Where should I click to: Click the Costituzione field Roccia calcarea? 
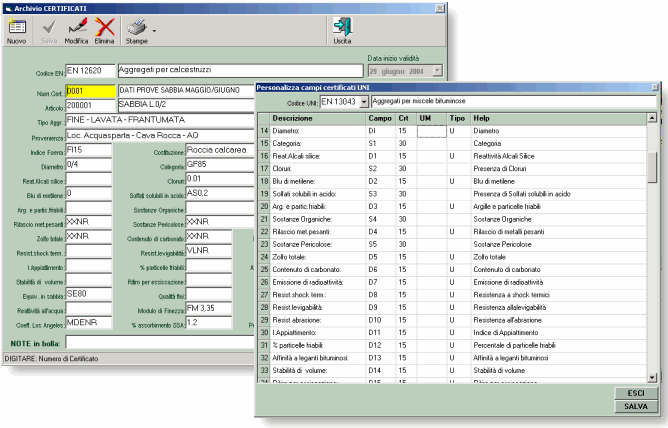(220, 150)
